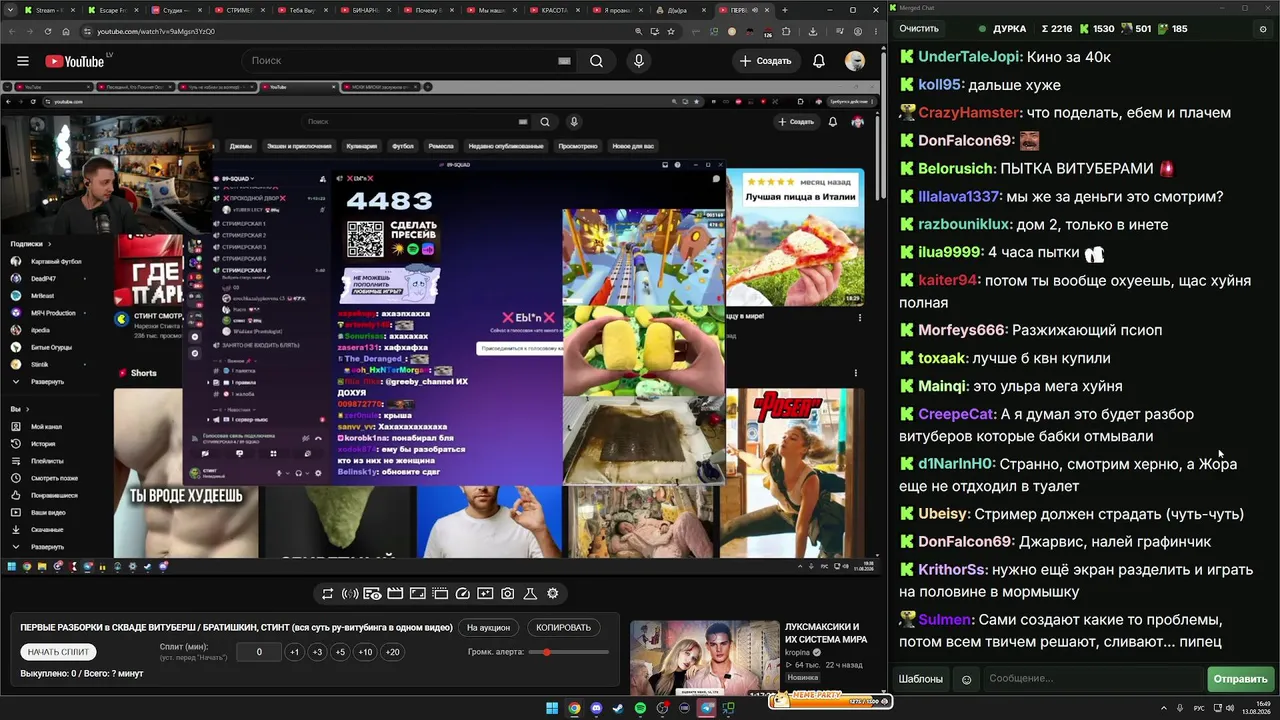Open the browser extensions puzzle icon
1280x720 pixels.
pos(786,31)
